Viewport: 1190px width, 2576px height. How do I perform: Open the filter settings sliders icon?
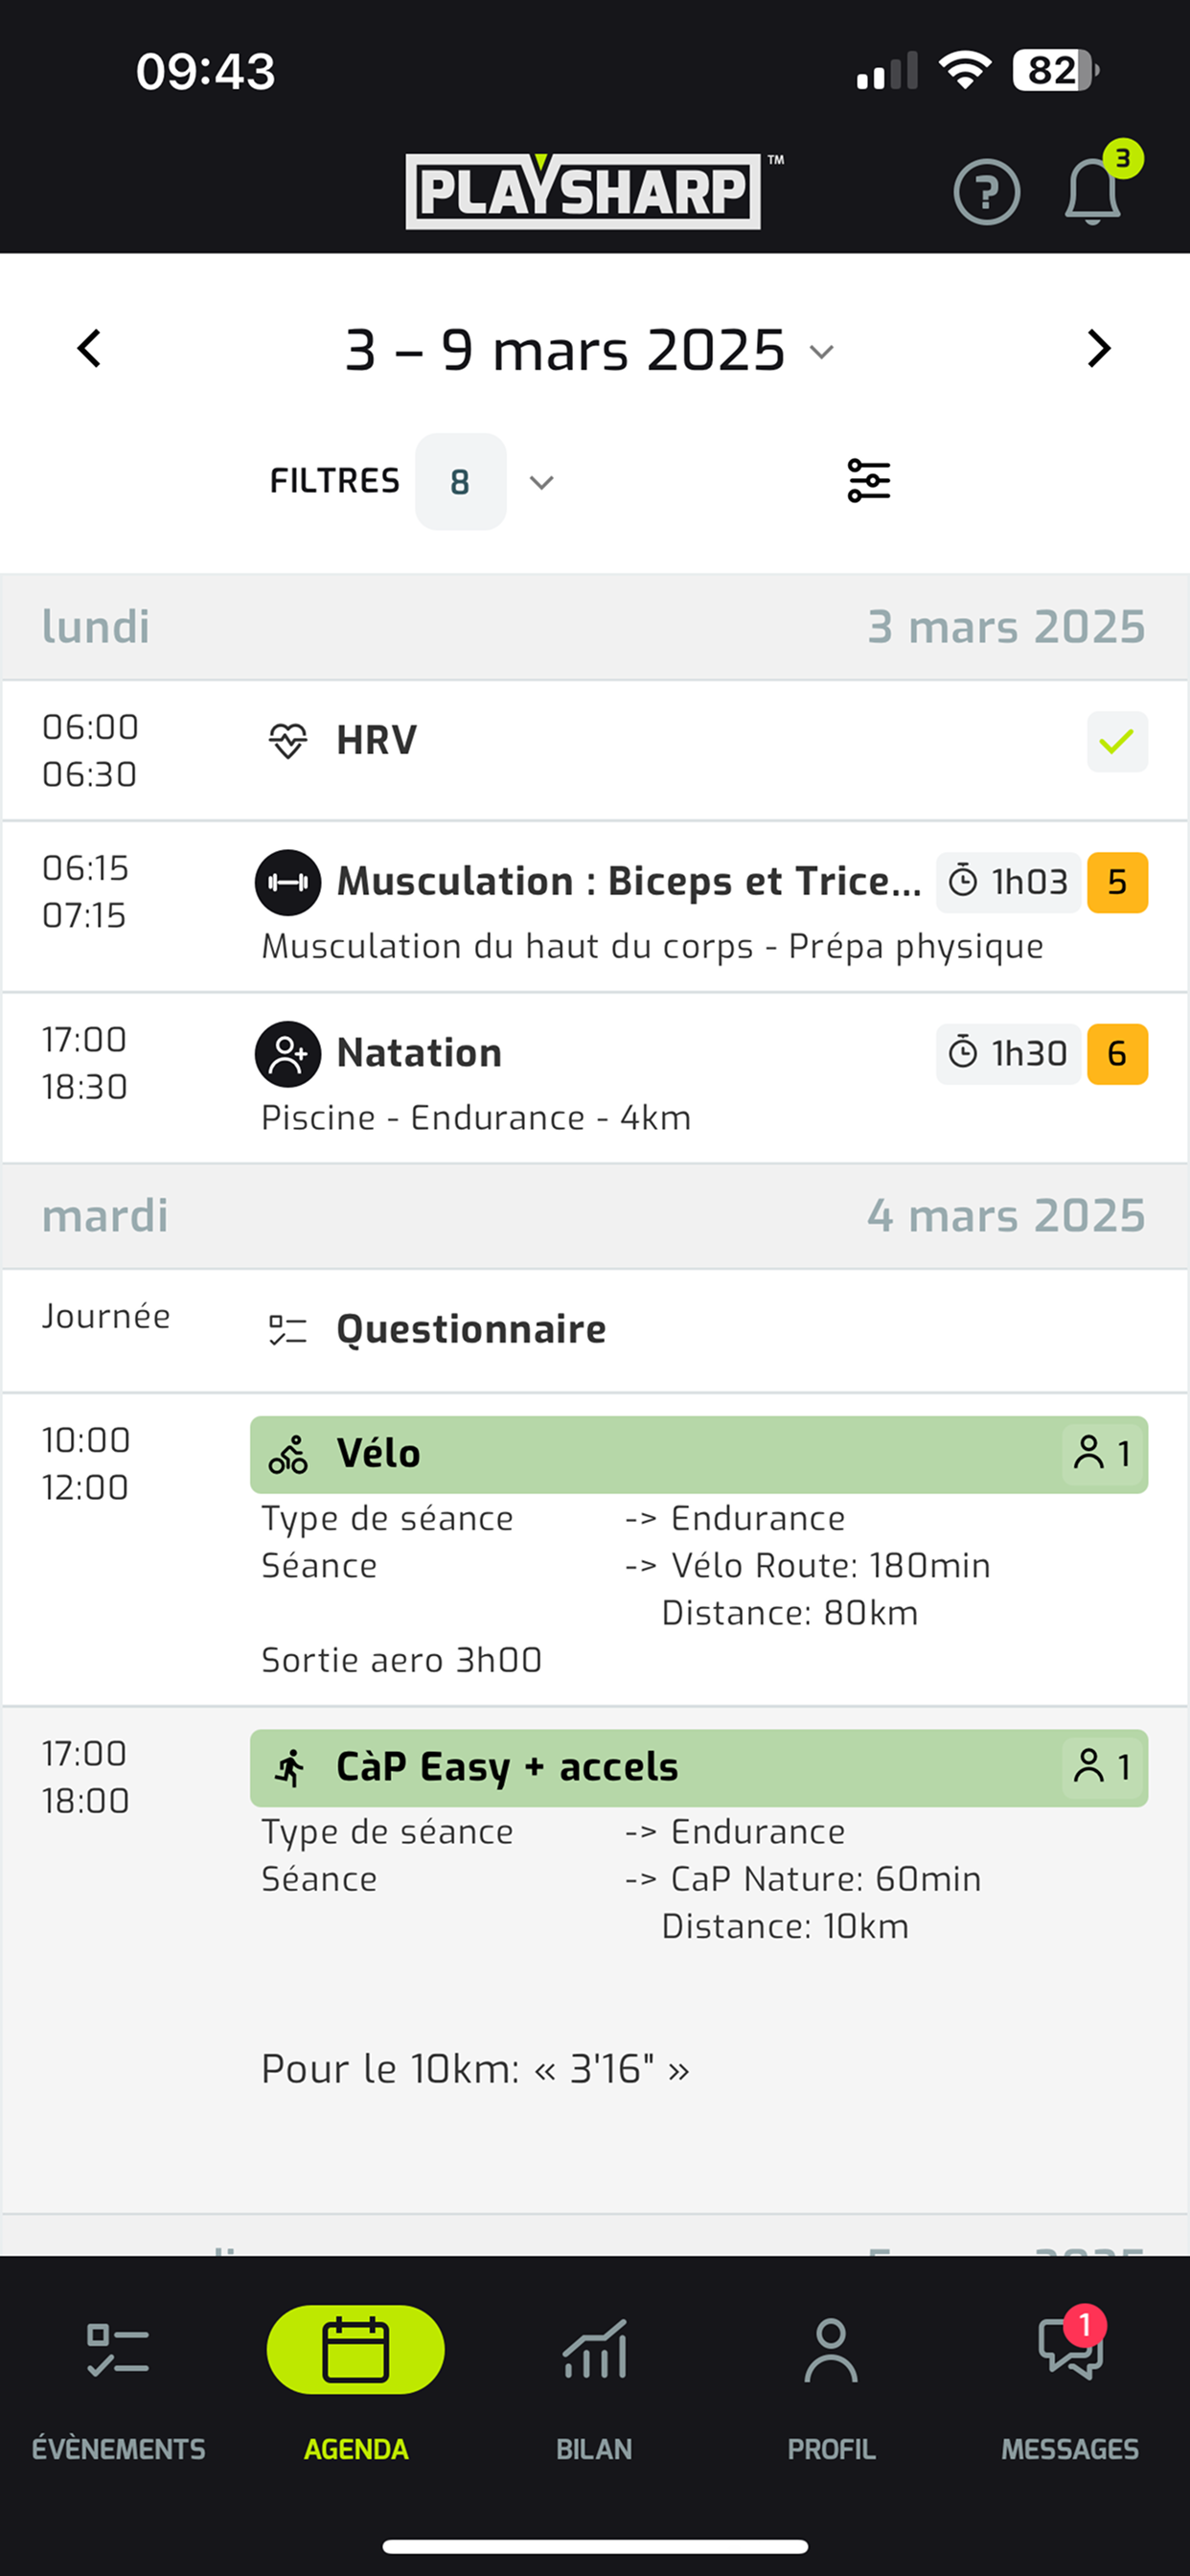tap(868, 481)
